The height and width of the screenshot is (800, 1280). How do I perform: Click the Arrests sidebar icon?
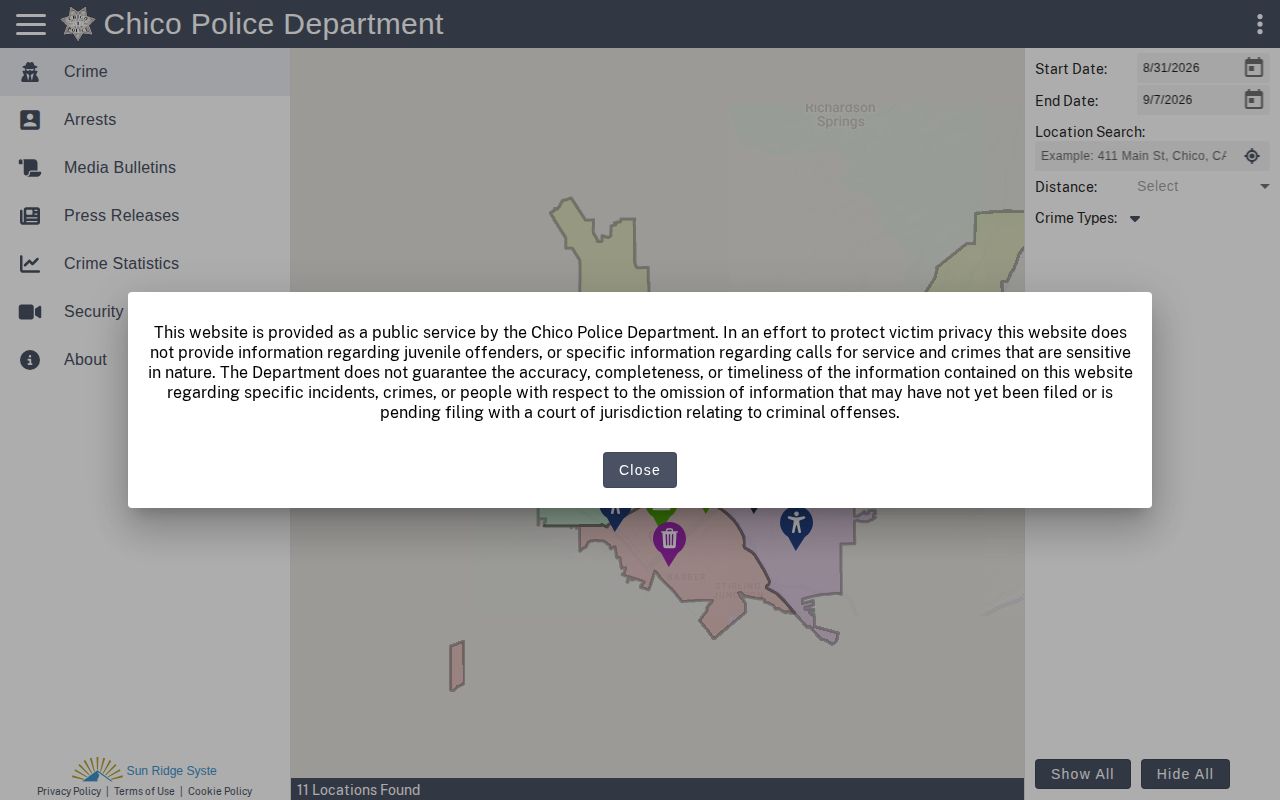(x=30, y=120)
